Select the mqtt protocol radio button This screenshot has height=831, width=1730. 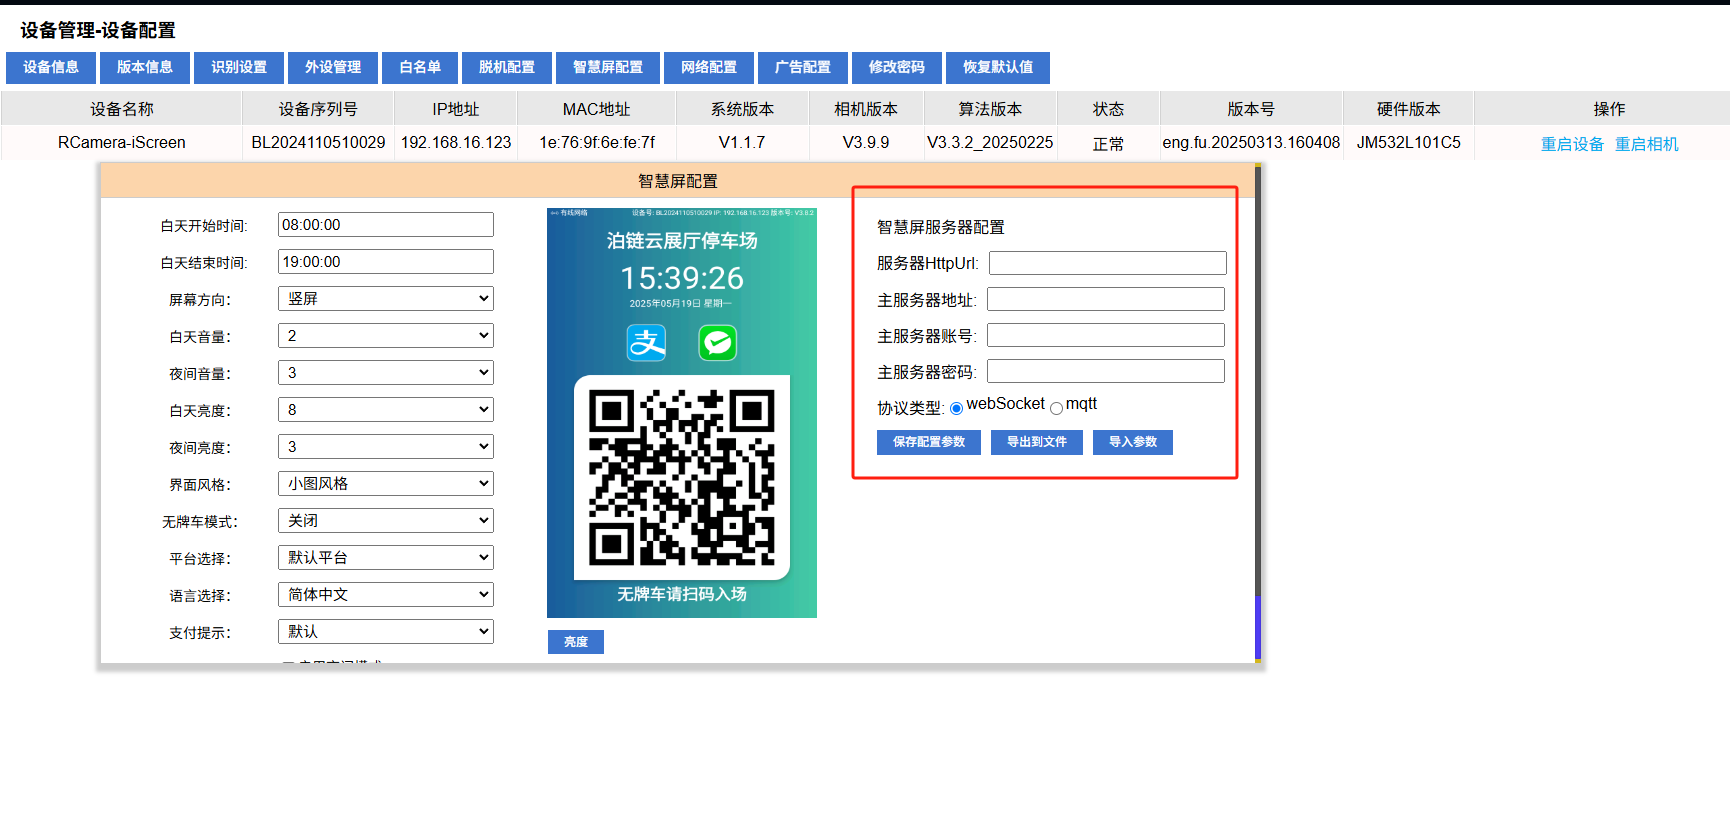pos(1056,408)
